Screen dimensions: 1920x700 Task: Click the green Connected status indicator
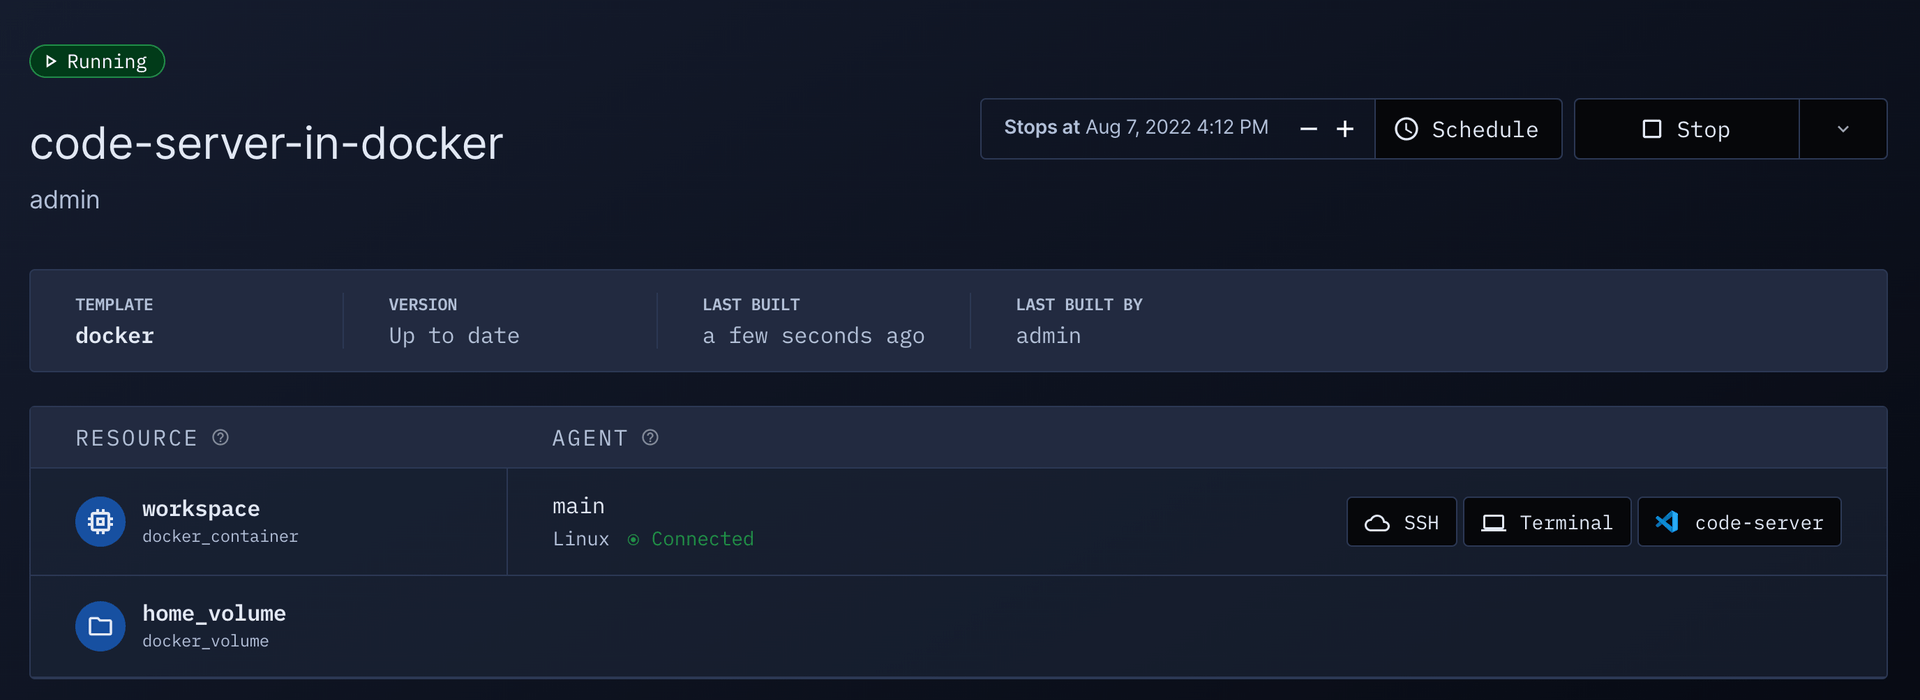coord(691,539)
